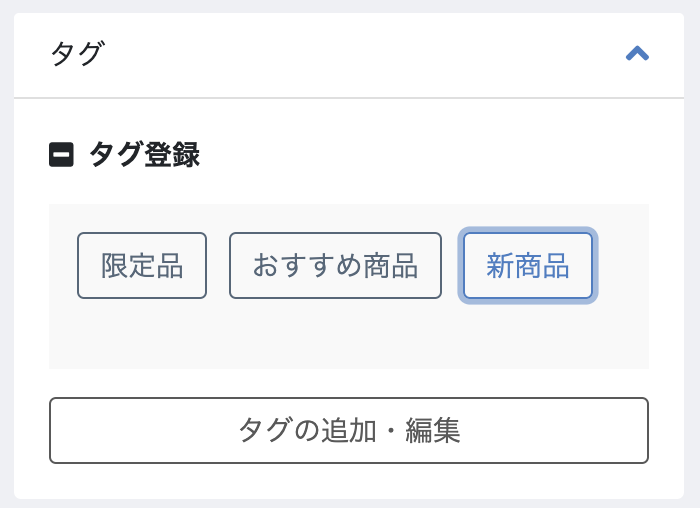This screenshot has width=700, height=508.
Task: Click the タグ登録 section heading
Action: coord(144,155)
